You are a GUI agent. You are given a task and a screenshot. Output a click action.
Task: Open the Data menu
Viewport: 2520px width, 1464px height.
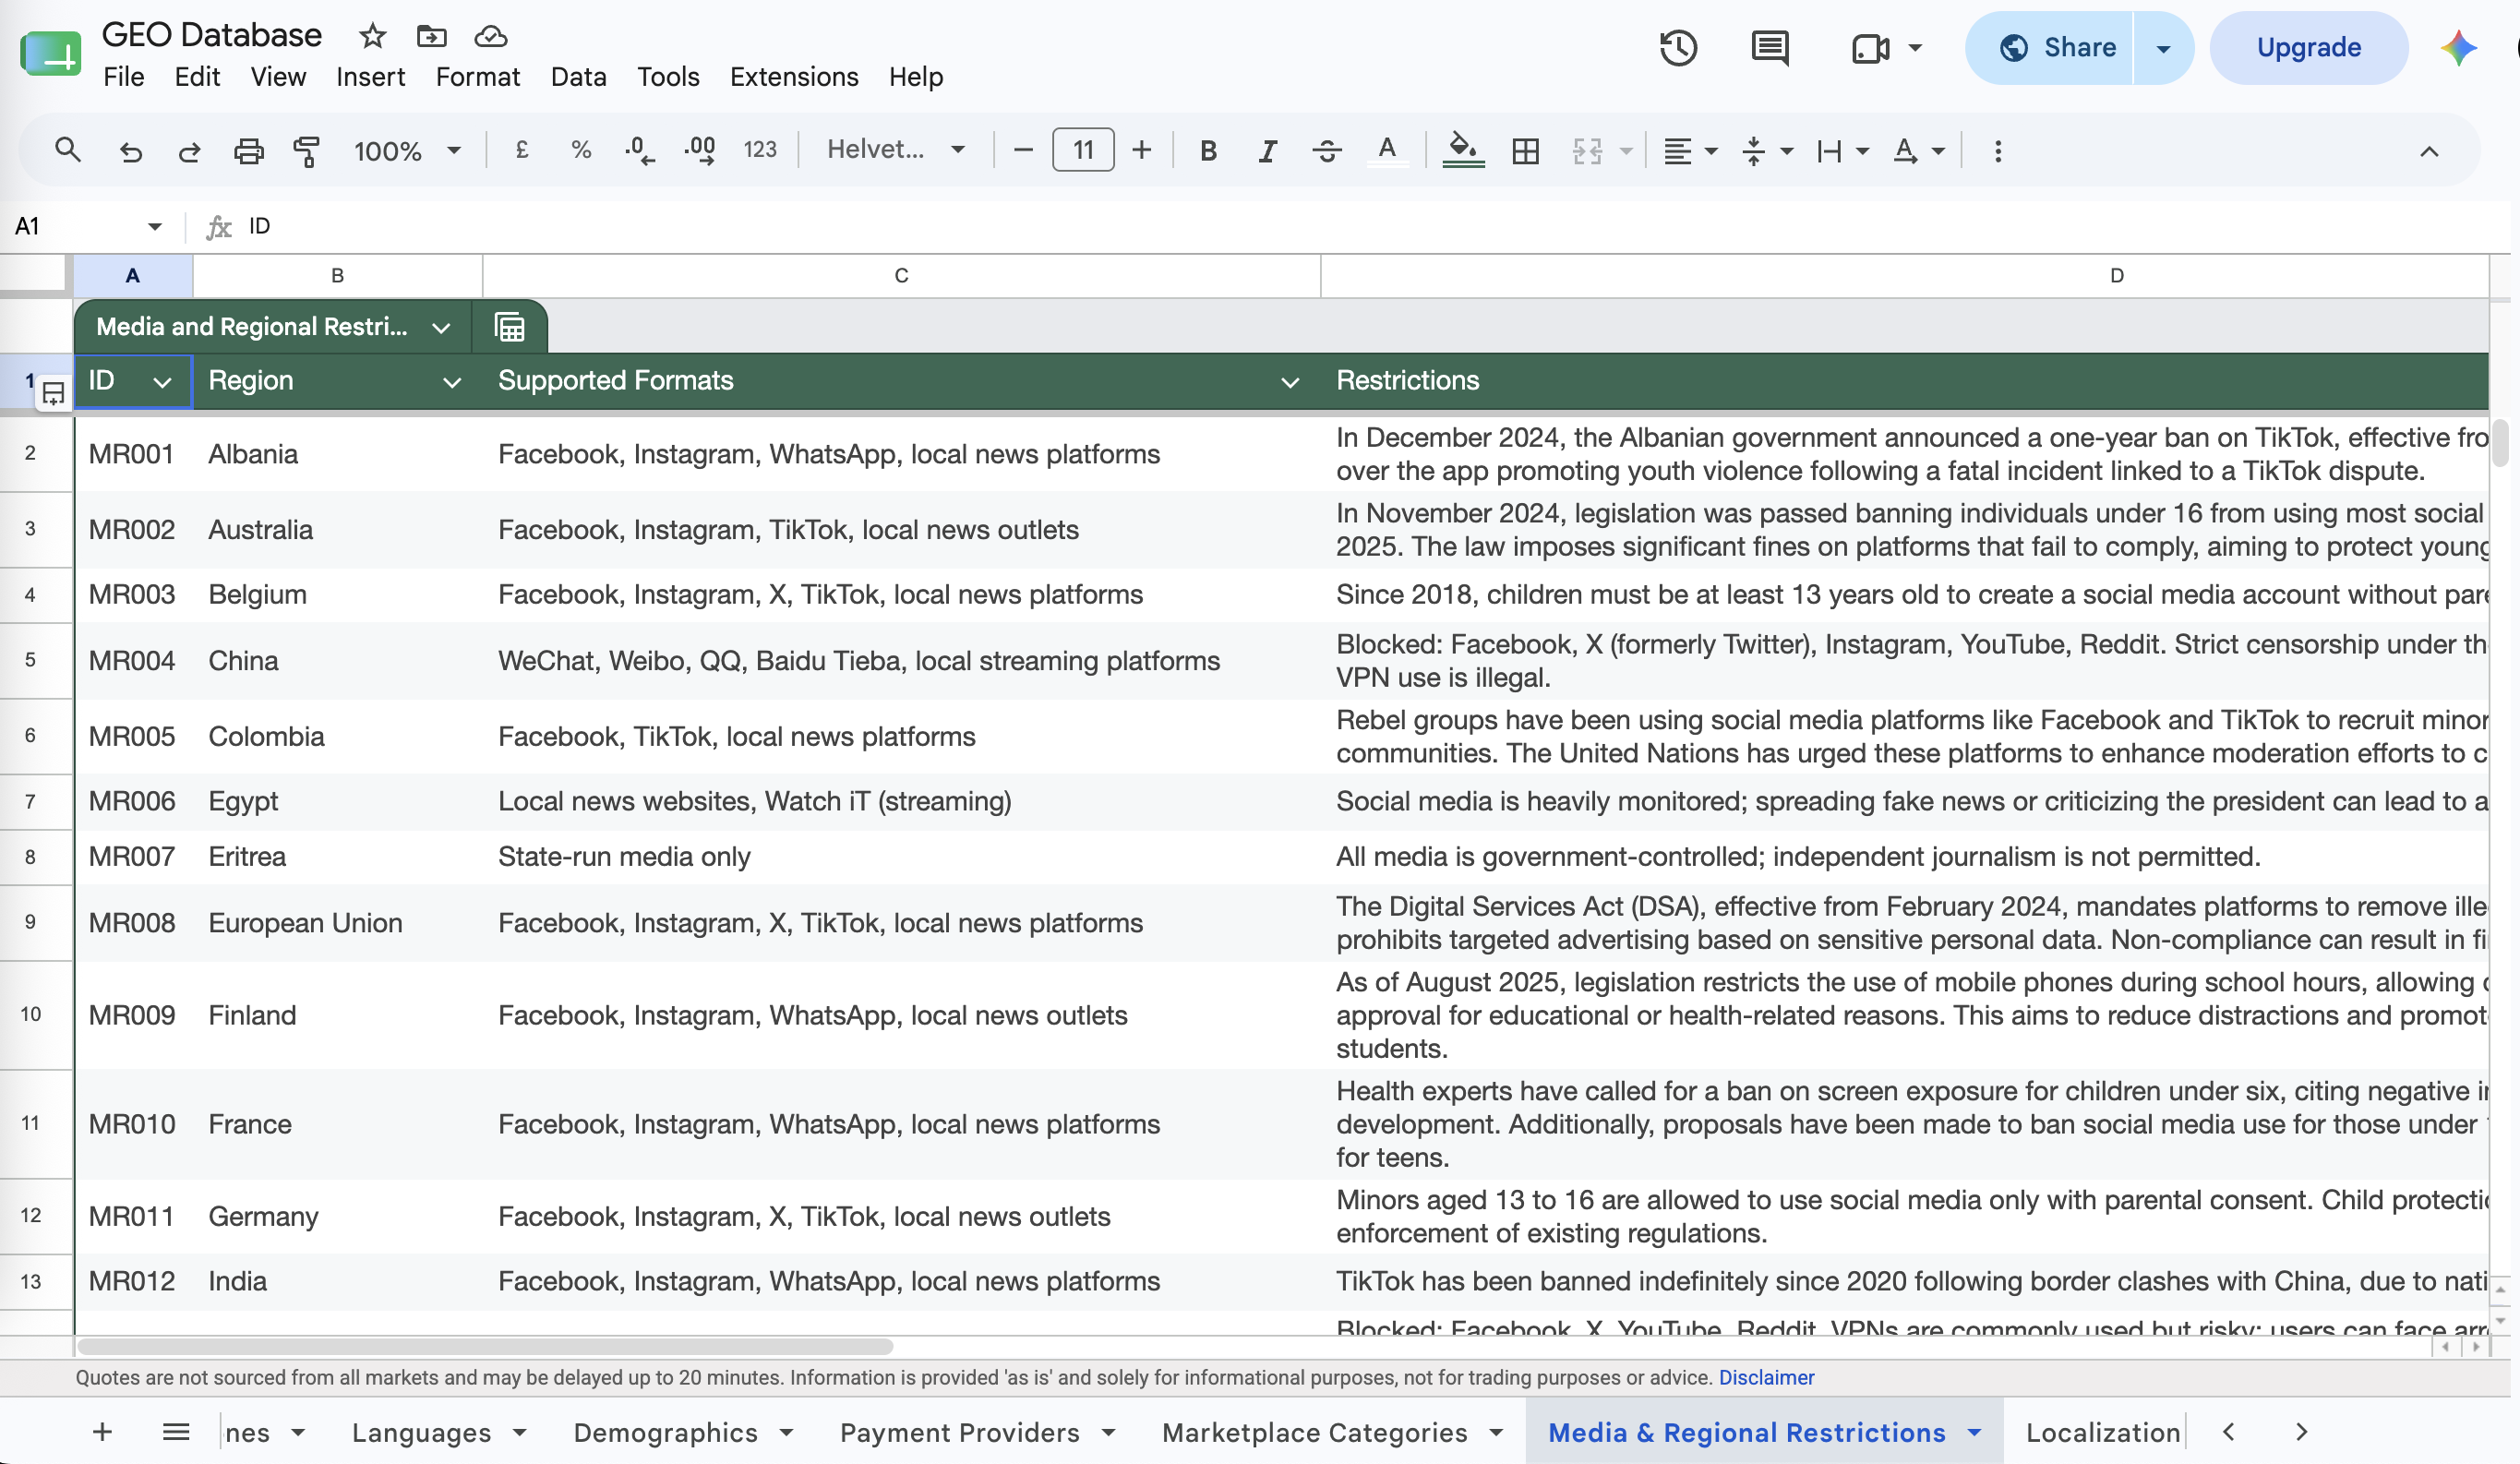pos(578,77)
